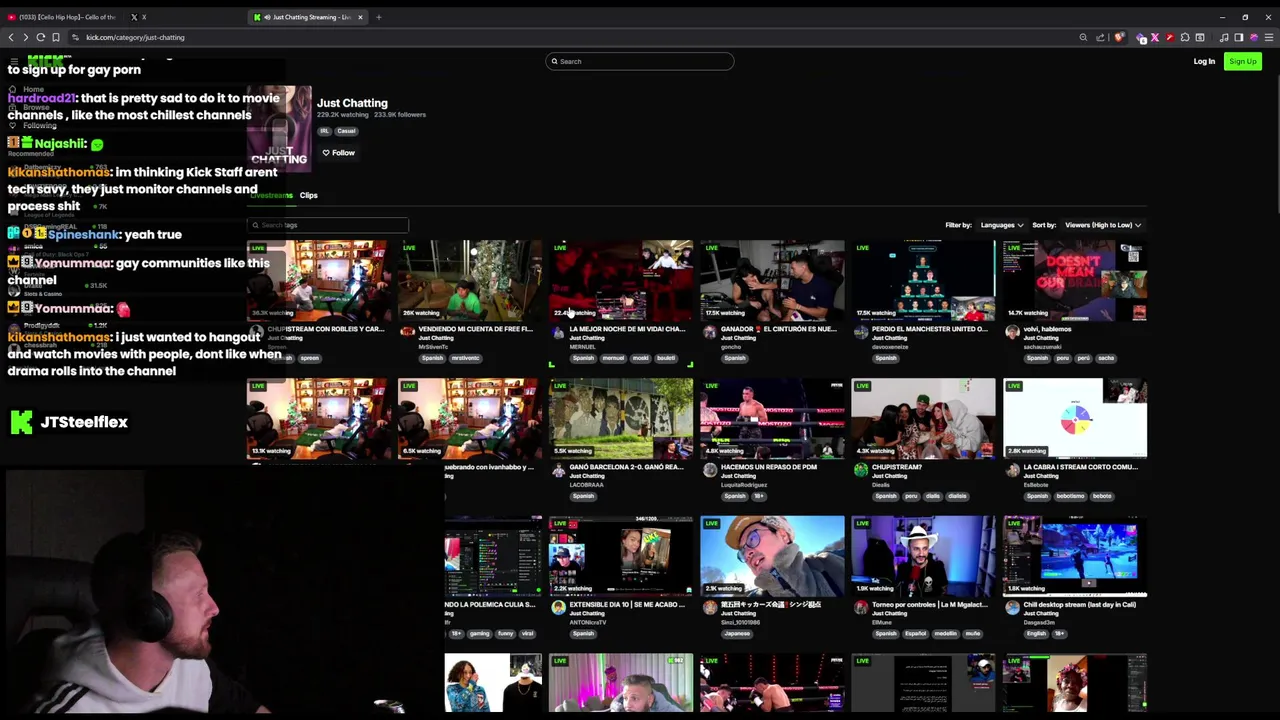The width and height of the screenshot is (1280, 720).
Task: Click the ElMune channel avatar
Action: (x=861, y=608)
